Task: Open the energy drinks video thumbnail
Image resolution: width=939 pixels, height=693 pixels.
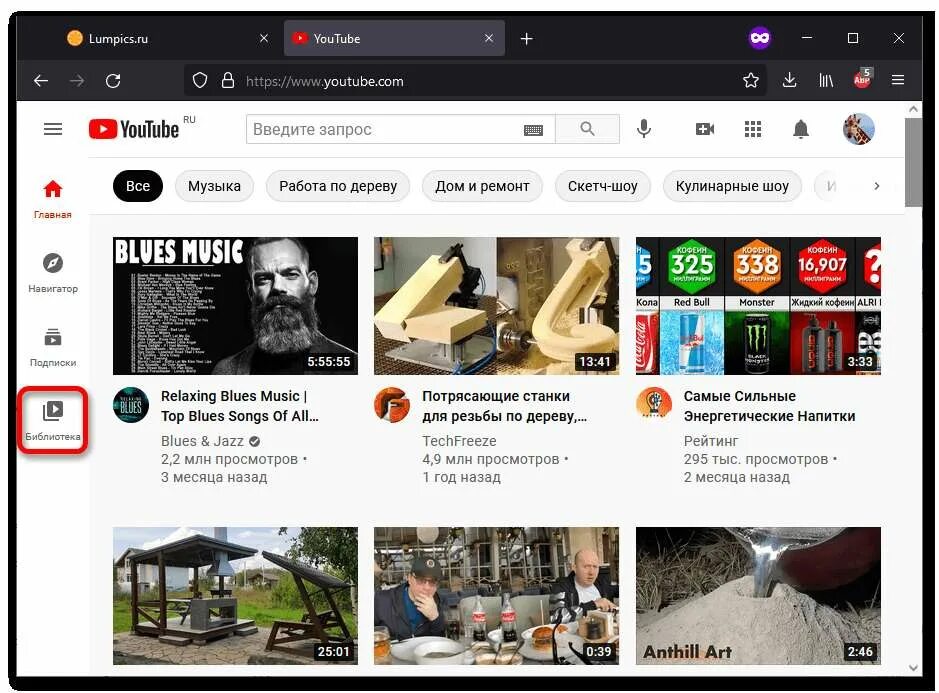Action: tap(758, 306)
